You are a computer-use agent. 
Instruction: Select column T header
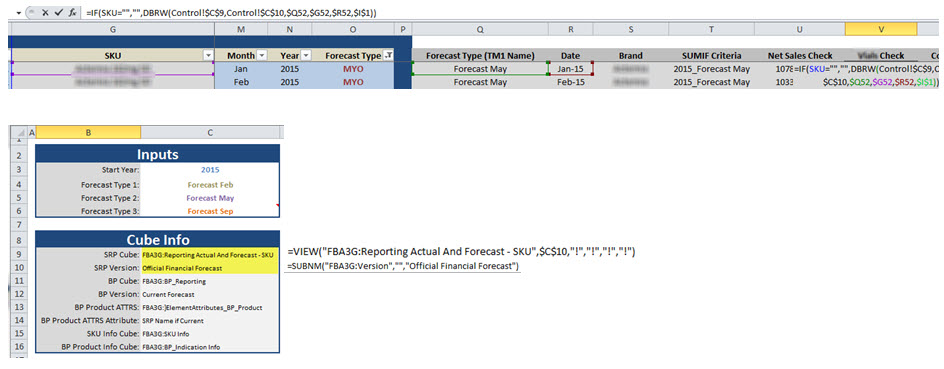pyautogui.click(x=712, y=29)
